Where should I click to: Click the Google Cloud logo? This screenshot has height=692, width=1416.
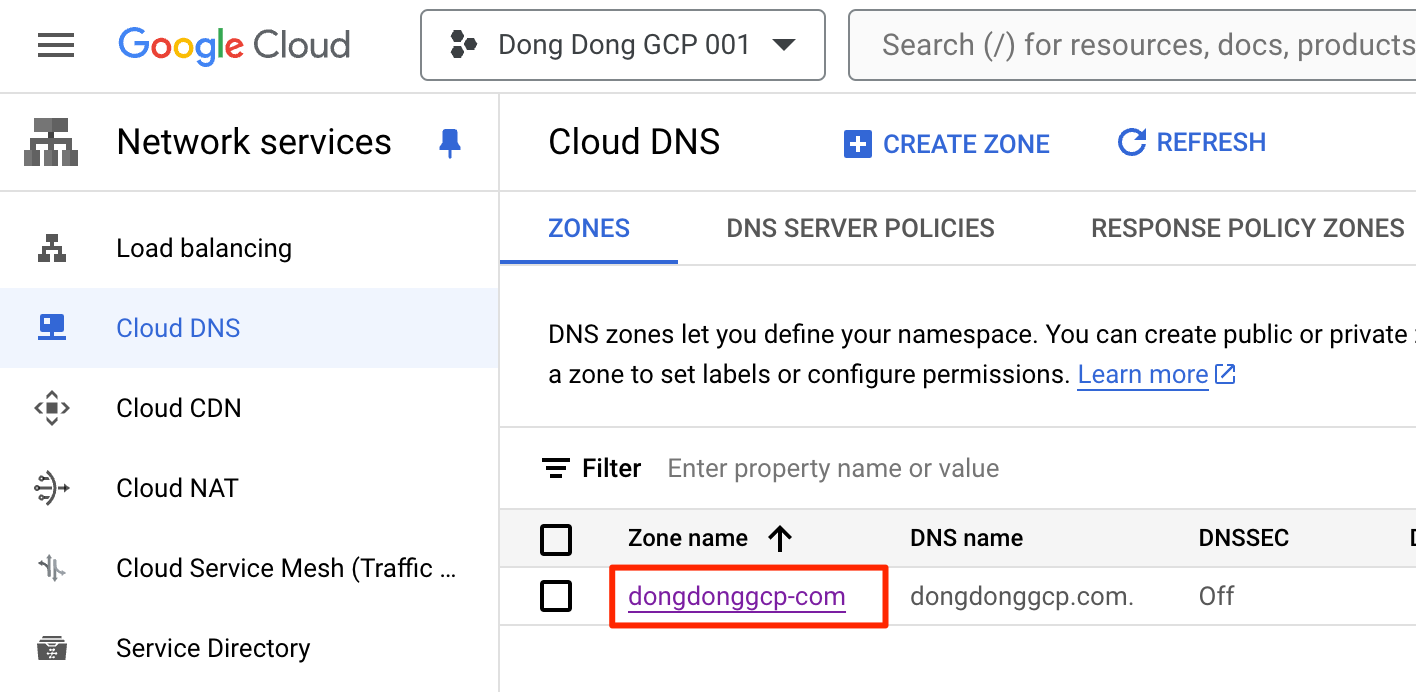(234, 45)
